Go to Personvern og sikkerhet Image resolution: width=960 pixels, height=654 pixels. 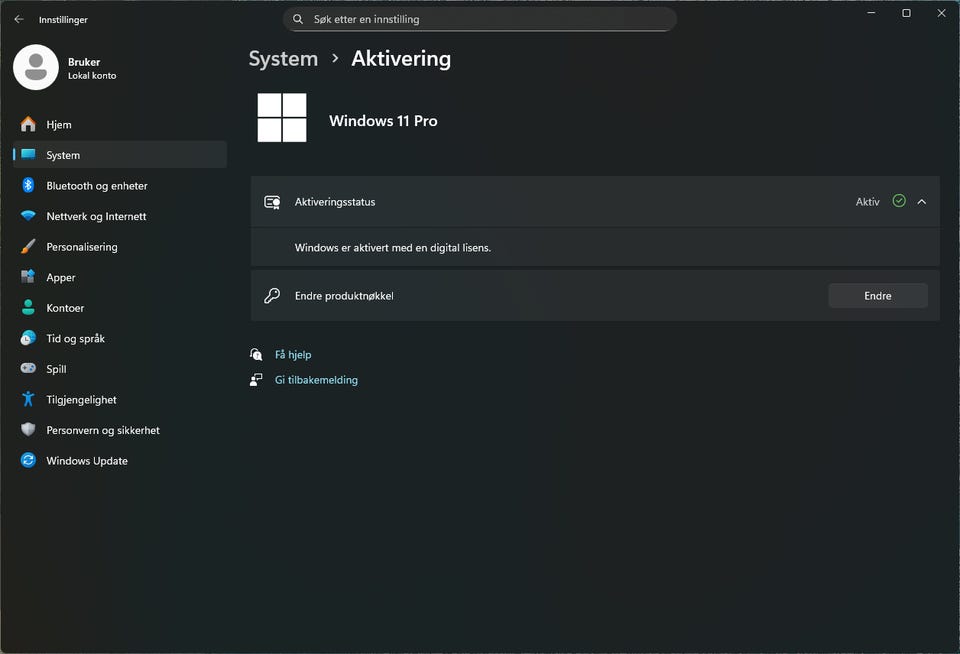point(120,430)
